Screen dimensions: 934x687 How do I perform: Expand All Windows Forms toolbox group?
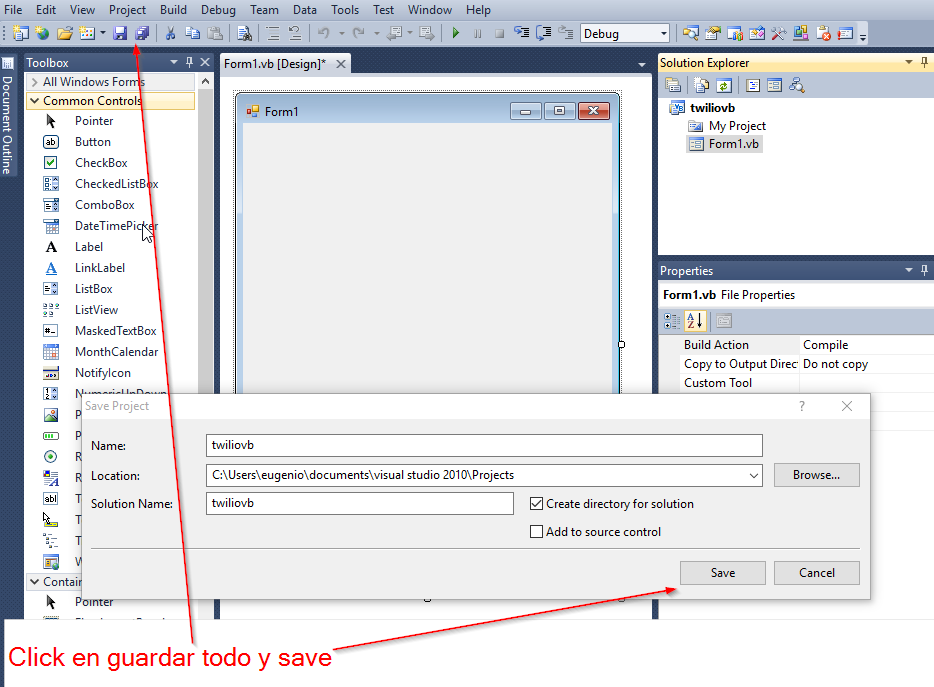[35, 82]
